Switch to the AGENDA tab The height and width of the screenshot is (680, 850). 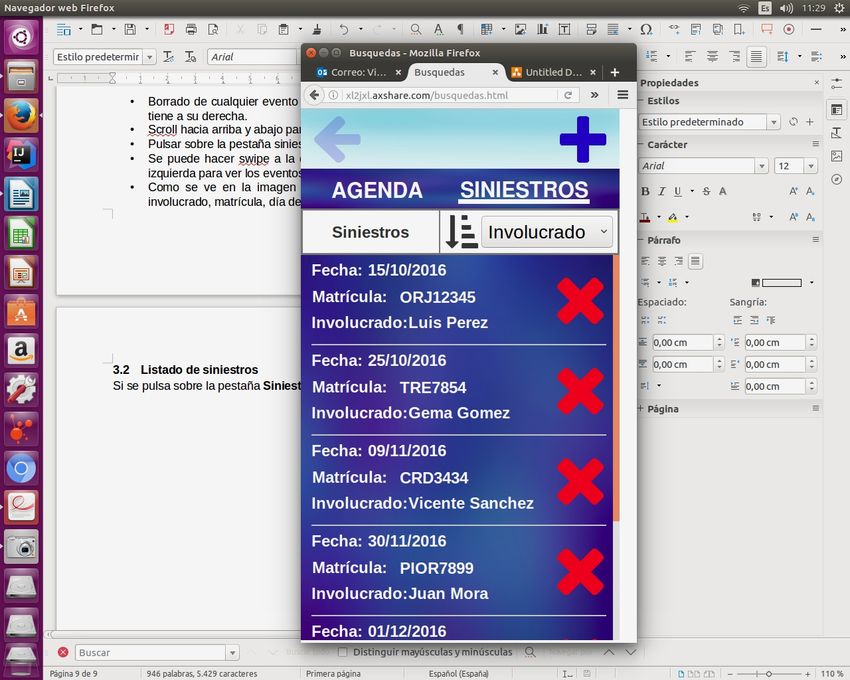(x=377, y=190)
